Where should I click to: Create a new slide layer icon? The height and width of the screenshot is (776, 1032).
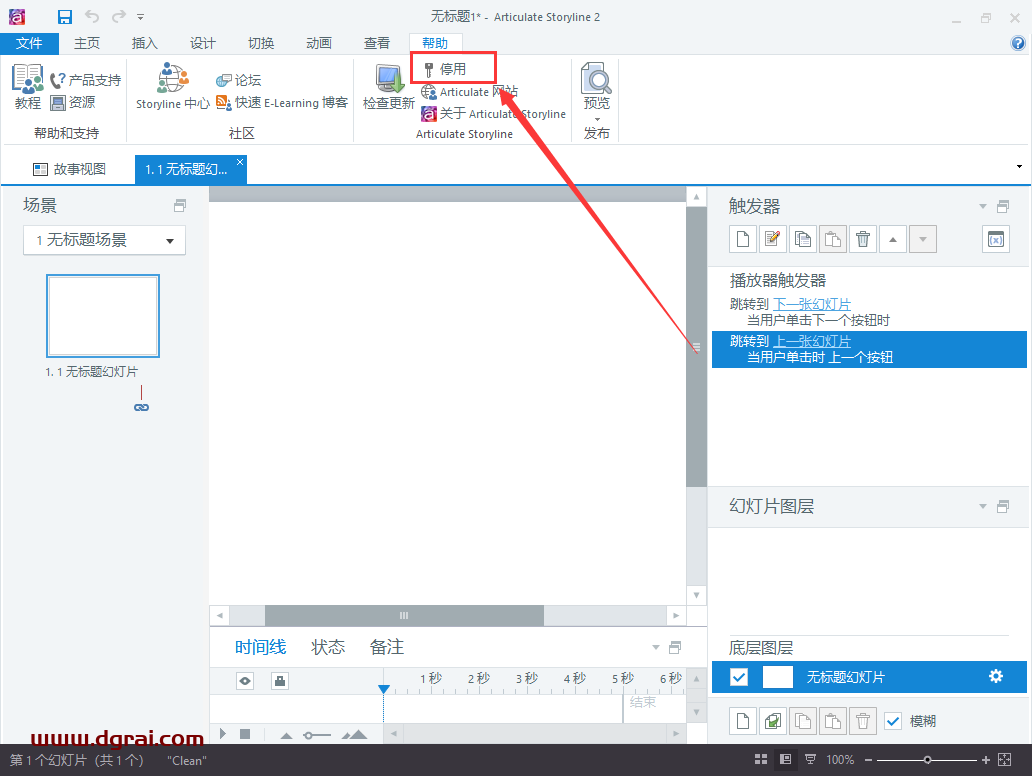point(741,720)
